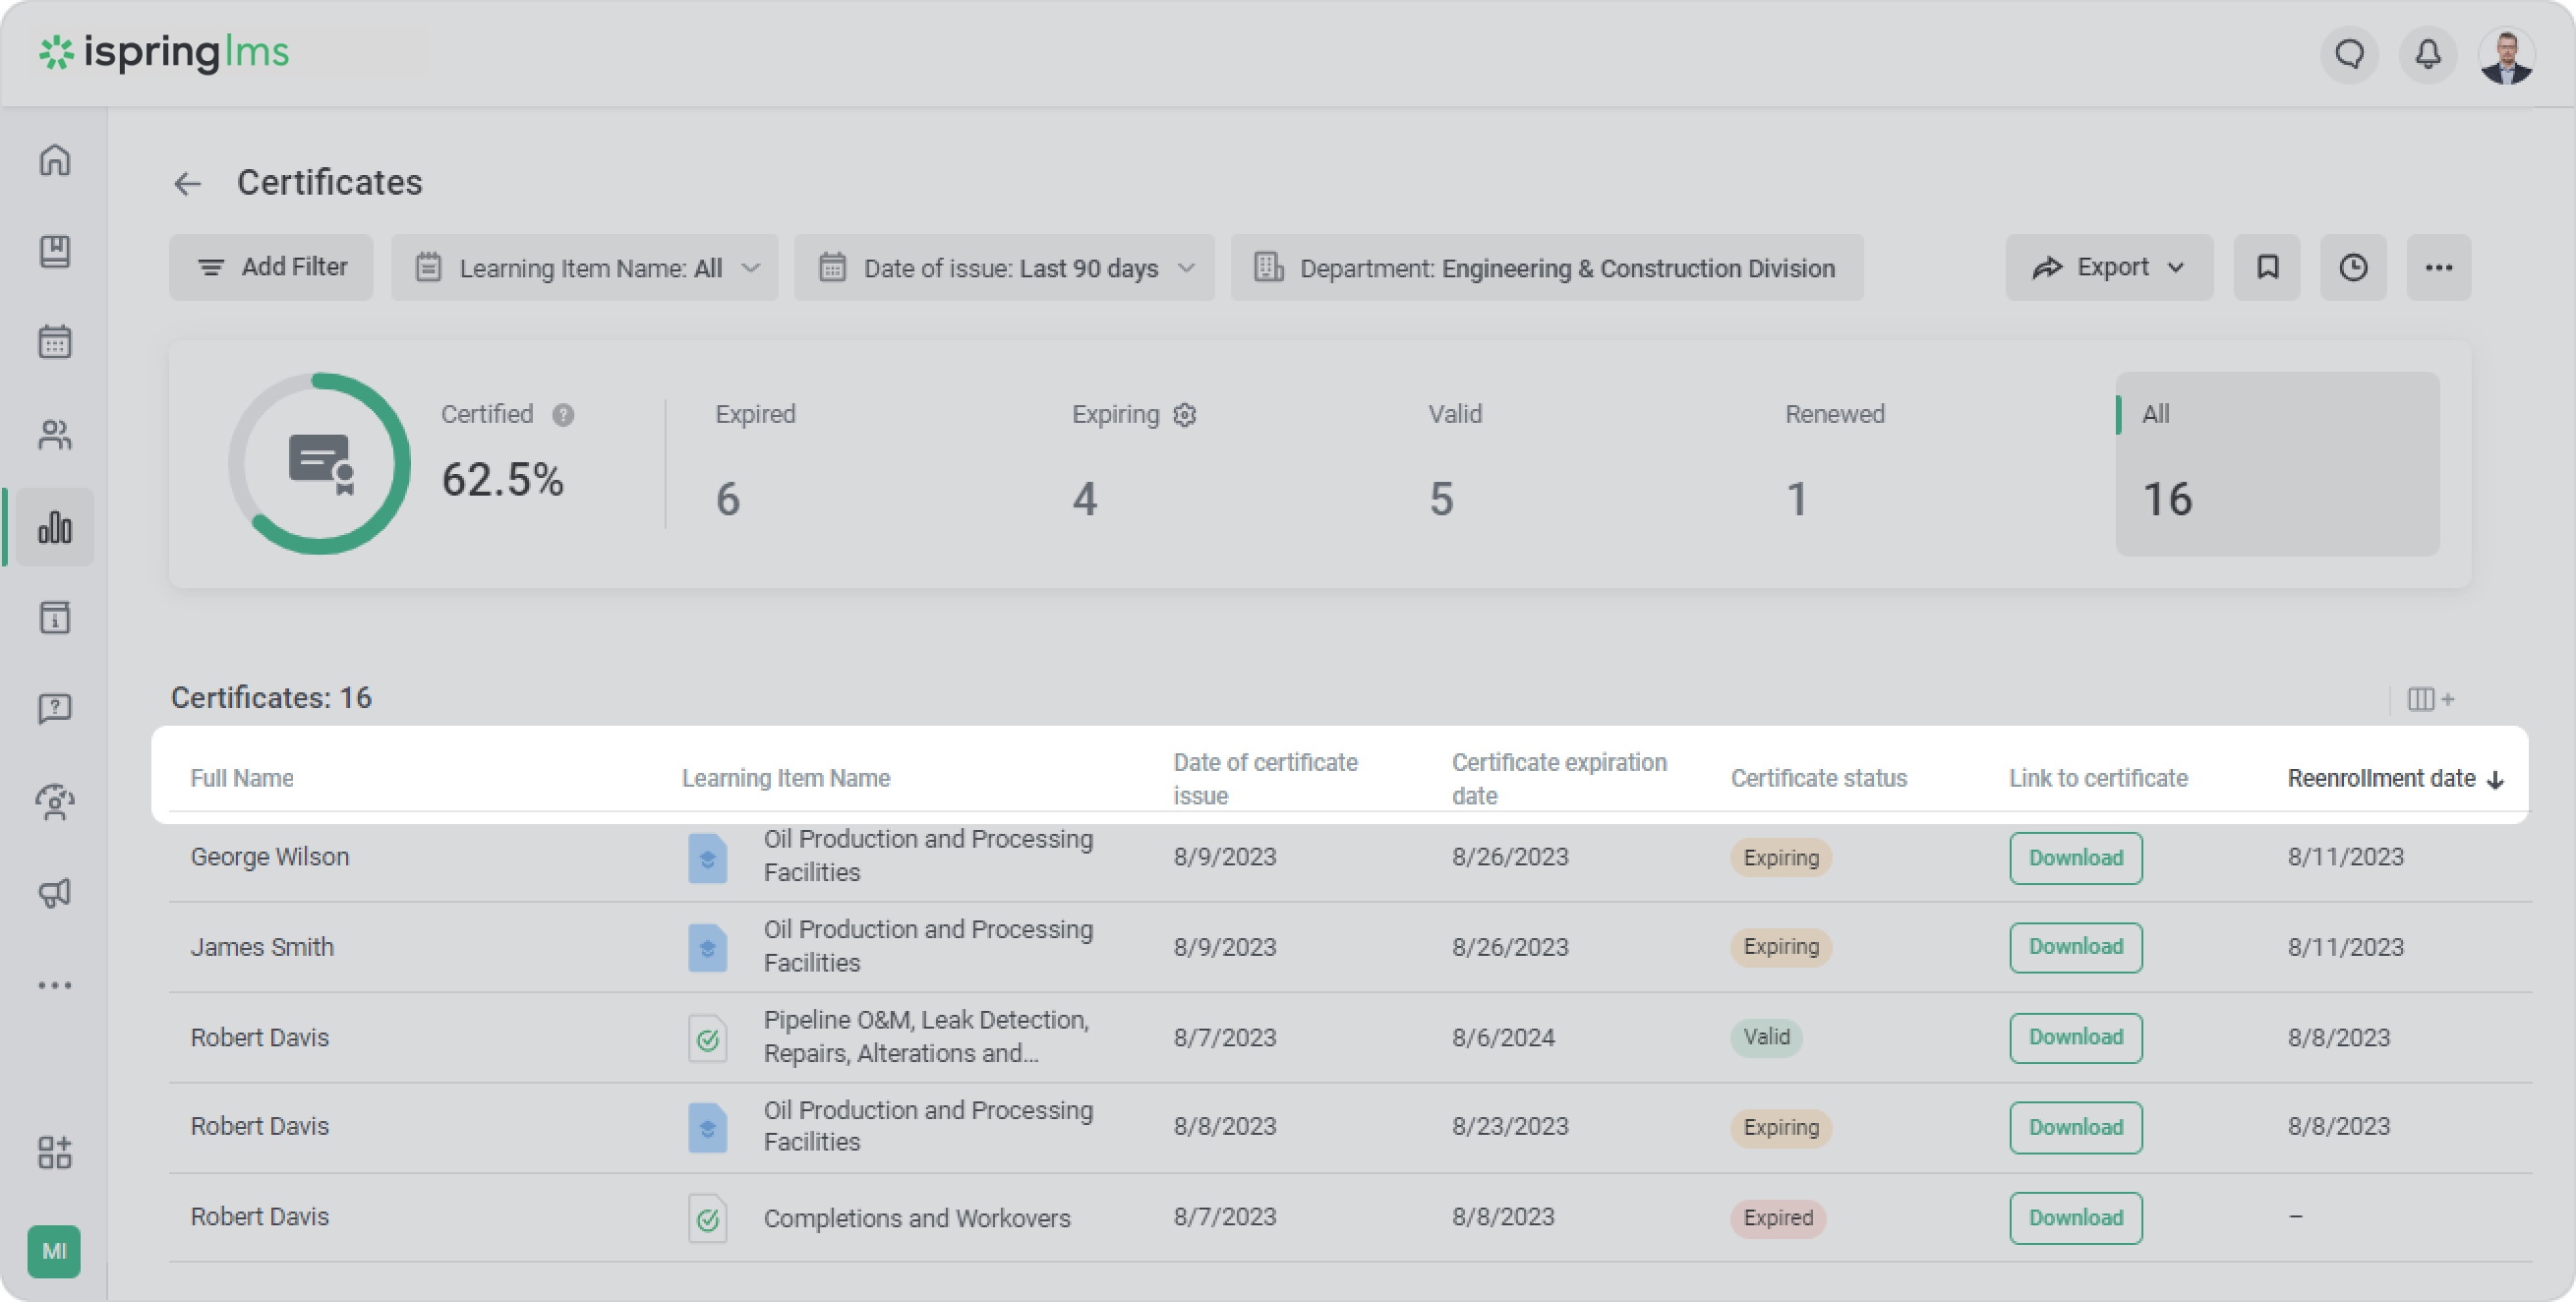This screenshot has height=1302, width=2576.
Task: Download George Wilson's certificate
Action: [2075, 858]
